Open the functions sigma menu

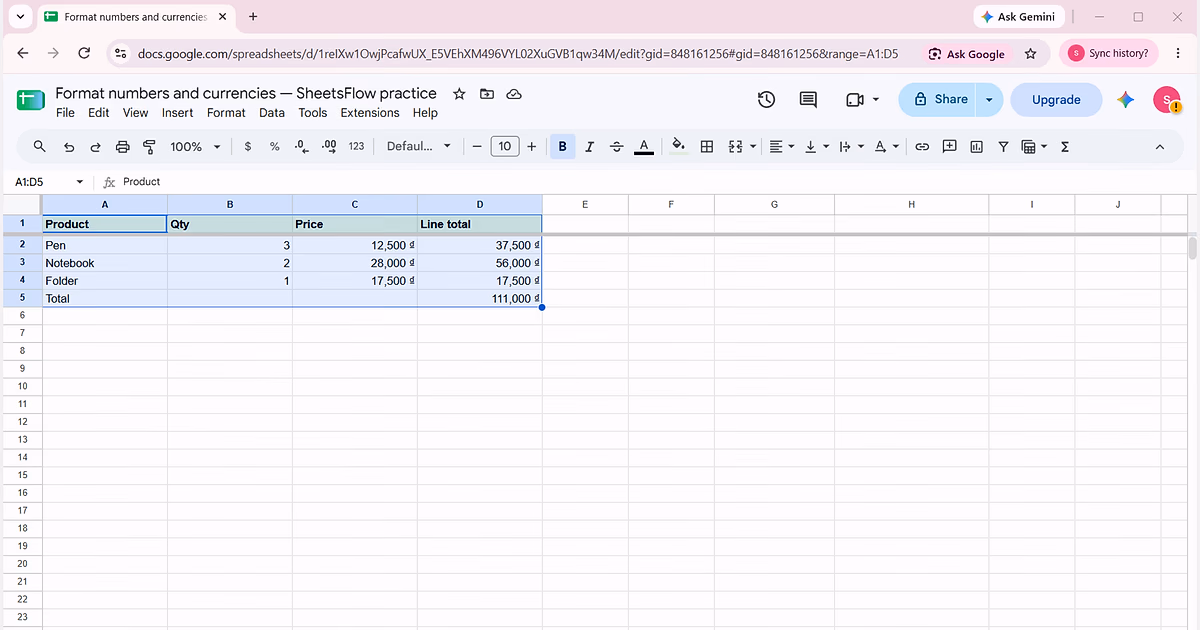tap(1064, 146)
